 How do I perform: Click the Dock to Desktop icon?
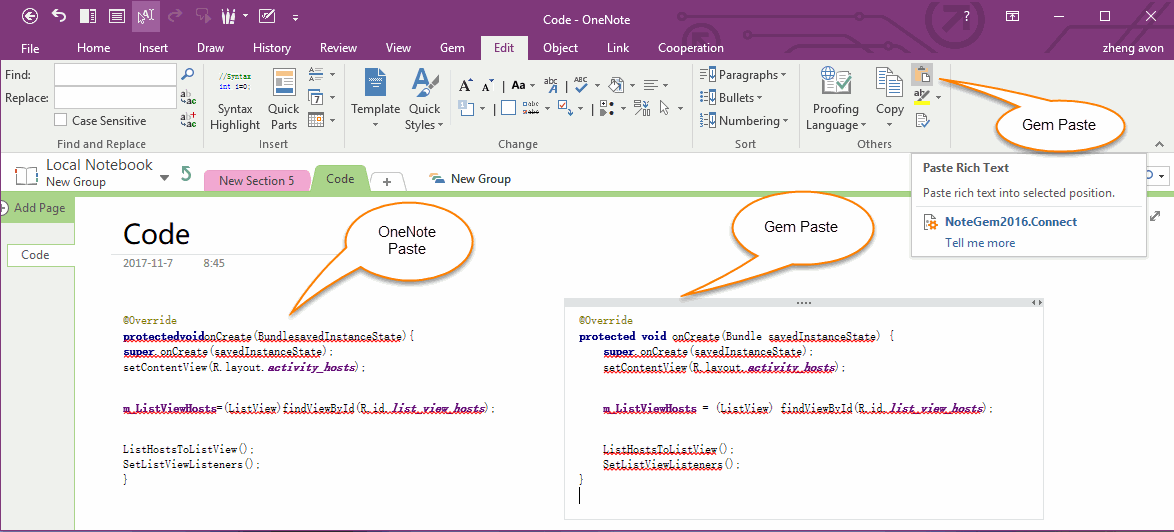click(x=88, y=16)
